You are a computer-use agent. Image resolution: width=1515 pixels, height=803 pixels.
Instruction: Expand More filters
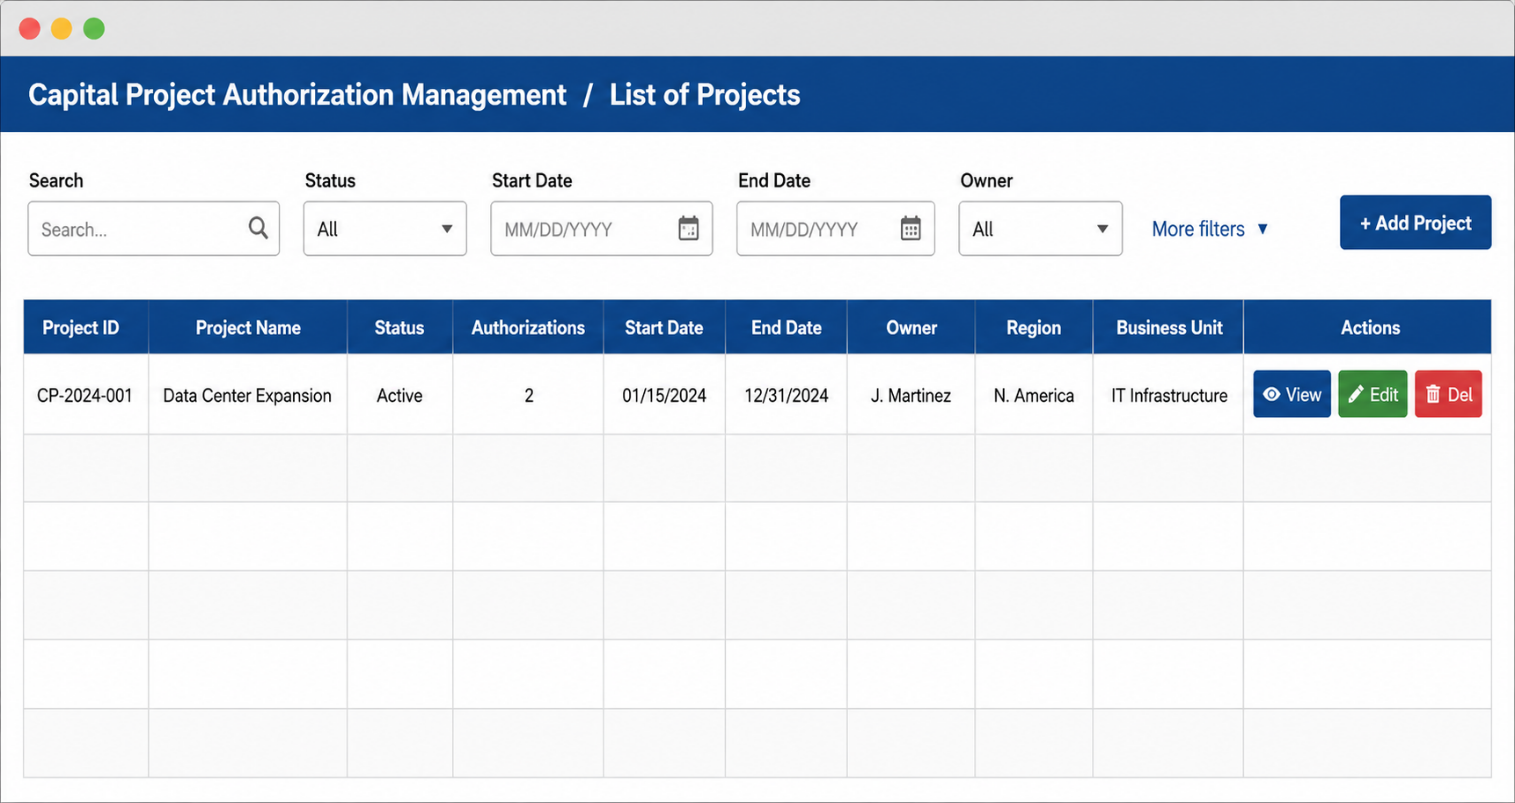[x=1210, y=229]
